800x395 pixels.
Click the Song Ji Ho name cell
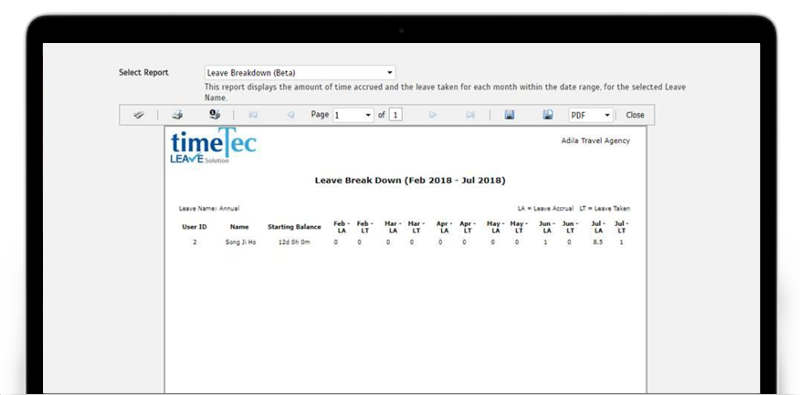[x=241, y=242]
